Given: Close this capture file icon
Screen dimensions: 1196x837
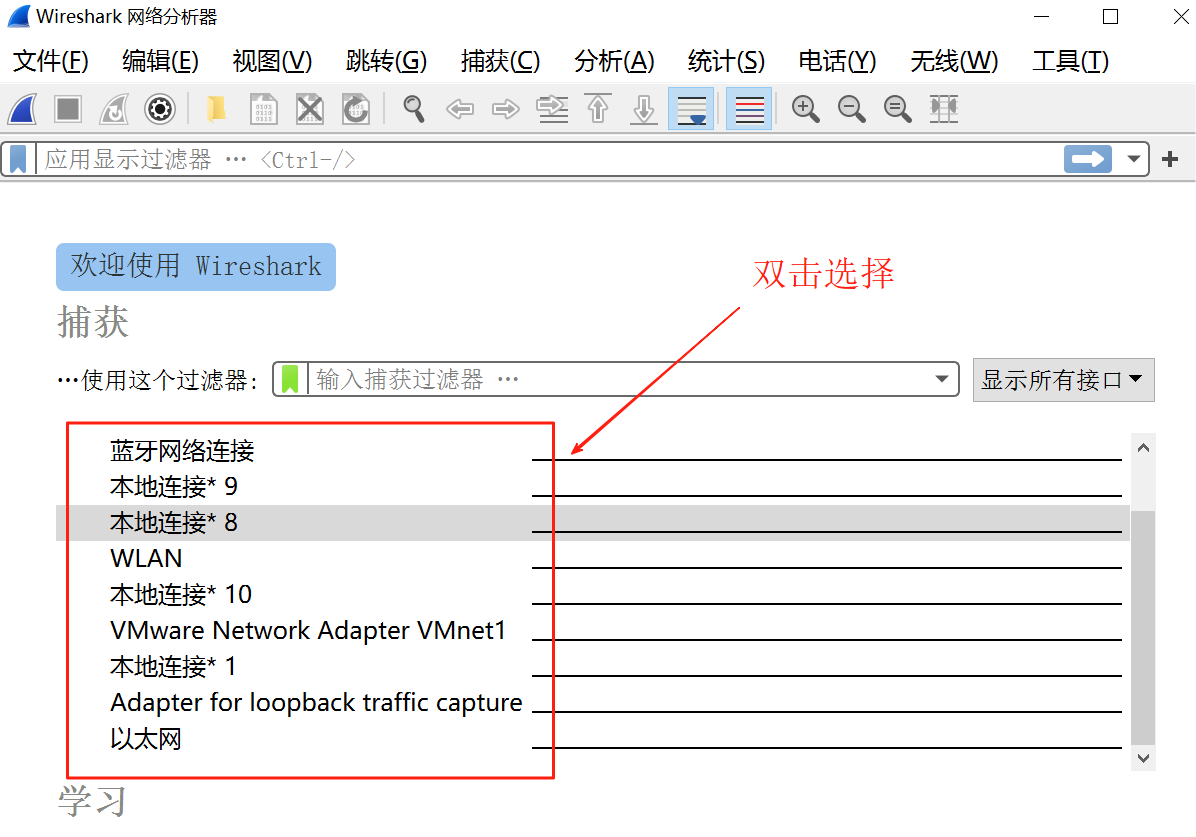Looking at the screenshot, I should [x=310, y=109].
